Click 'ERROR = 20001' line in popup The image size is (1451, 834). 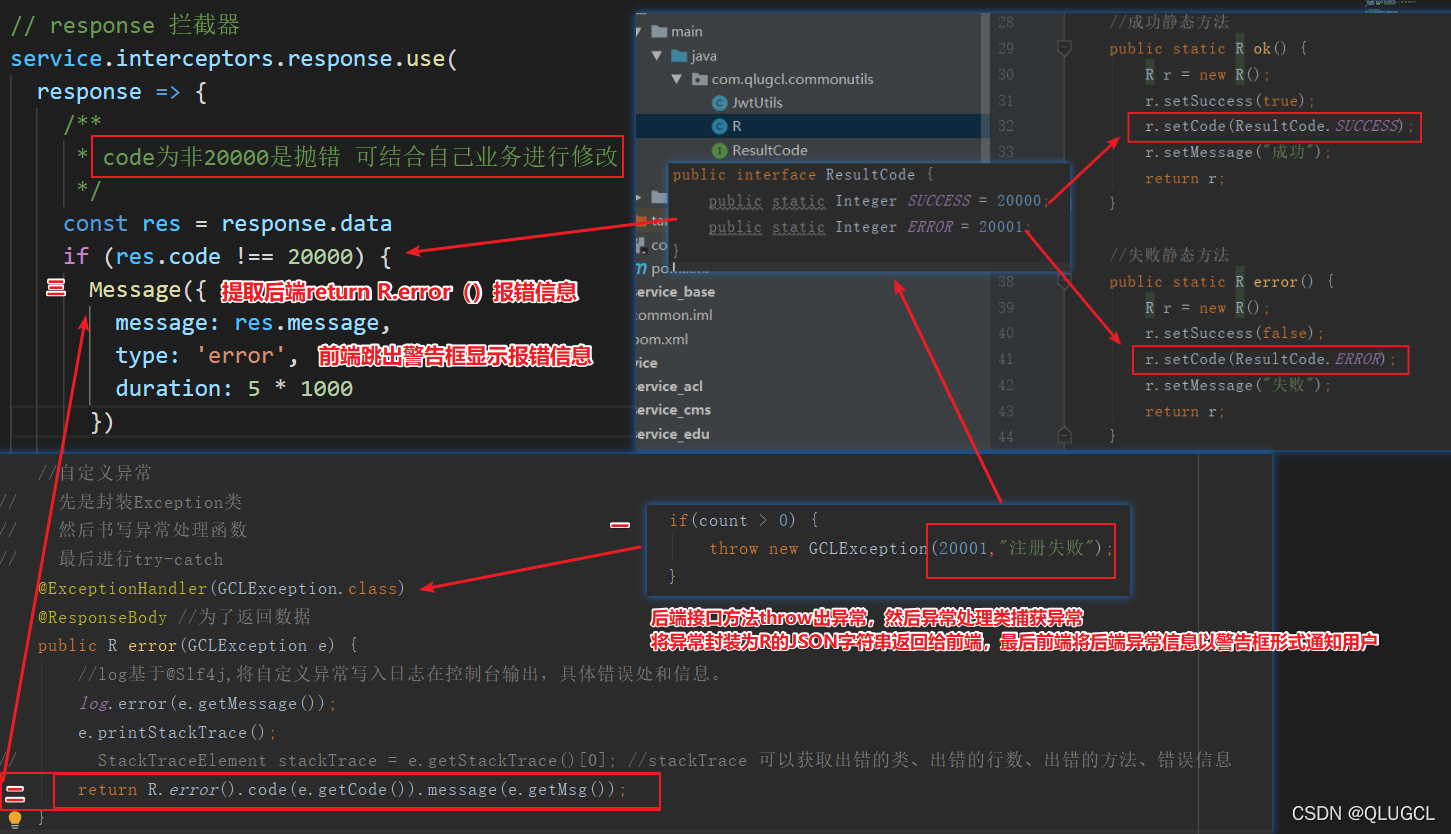point(868,227)
